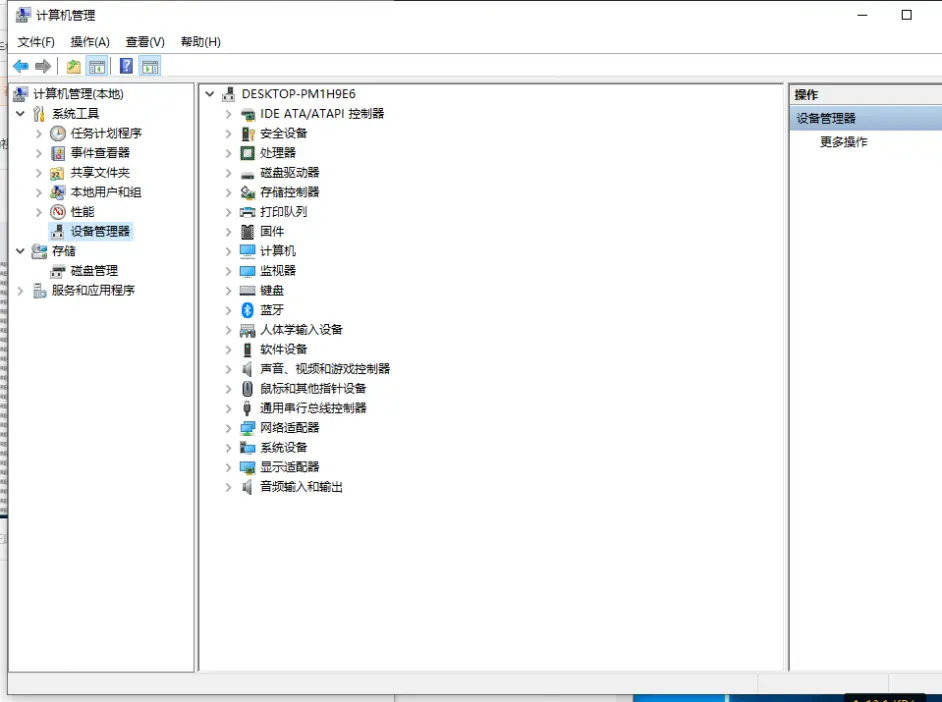Screen dimensions: 942x702
Task: Click the 事件查看器 icon in tree
Action: tap(58, 153)
